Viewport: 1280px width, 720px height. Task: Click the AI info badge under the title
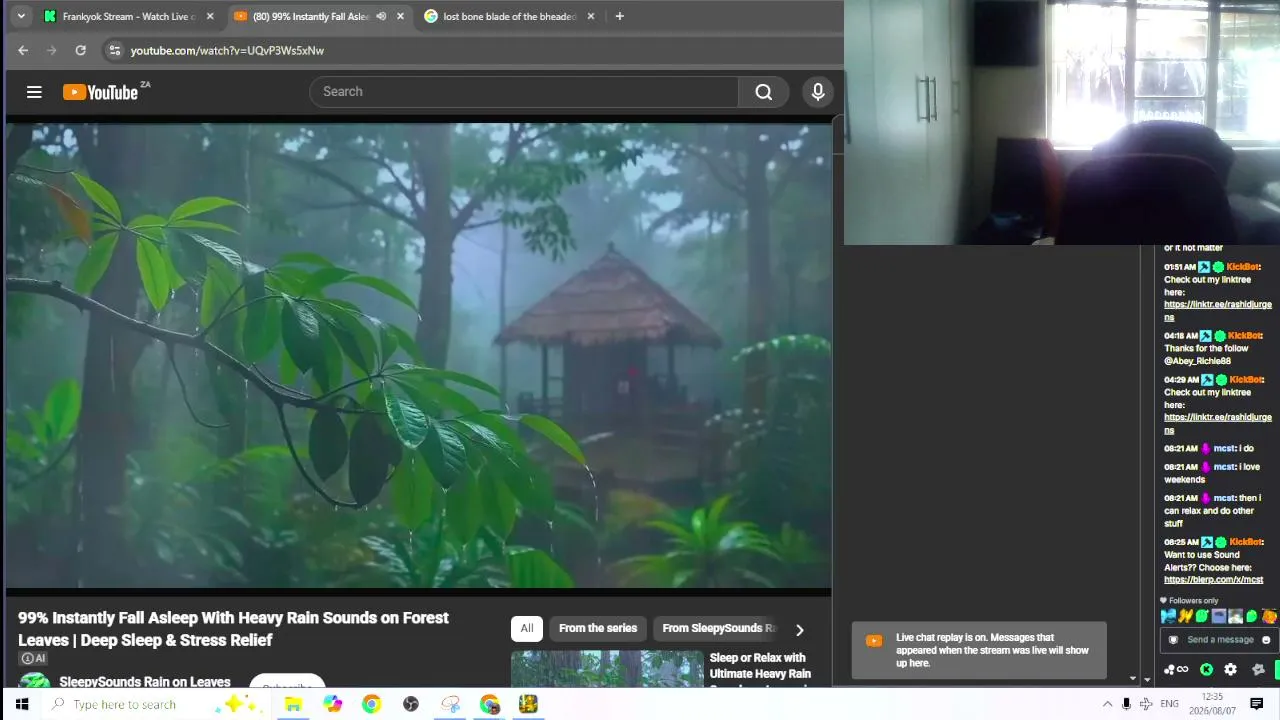point(34,658)
